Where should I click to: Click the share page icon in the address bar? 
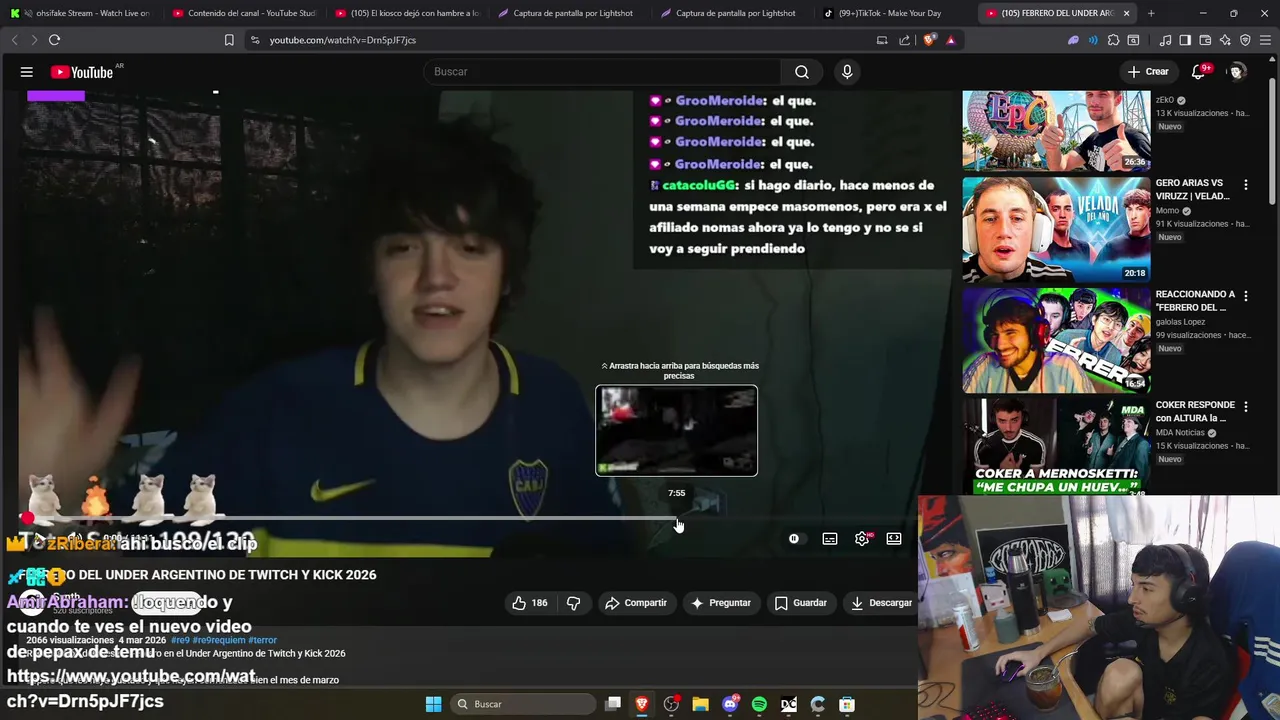(x=905, y=40)
